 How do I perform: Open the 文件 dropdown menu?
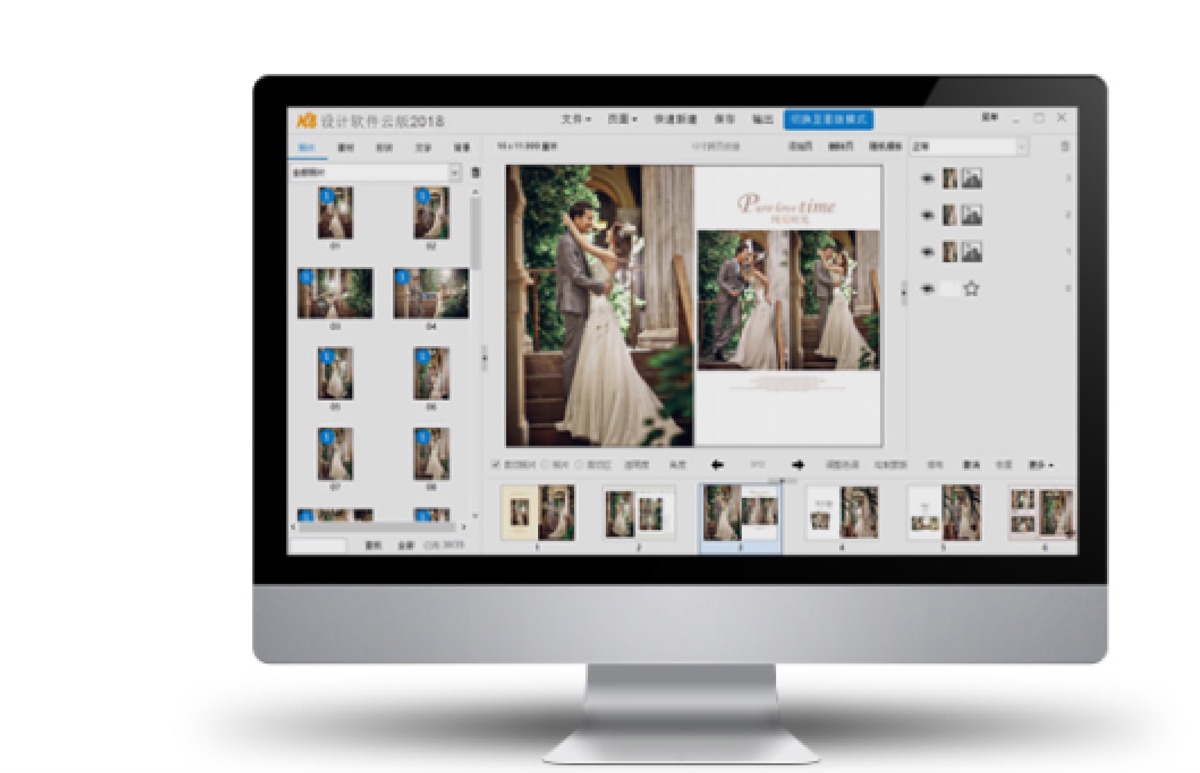click(575, 119)
